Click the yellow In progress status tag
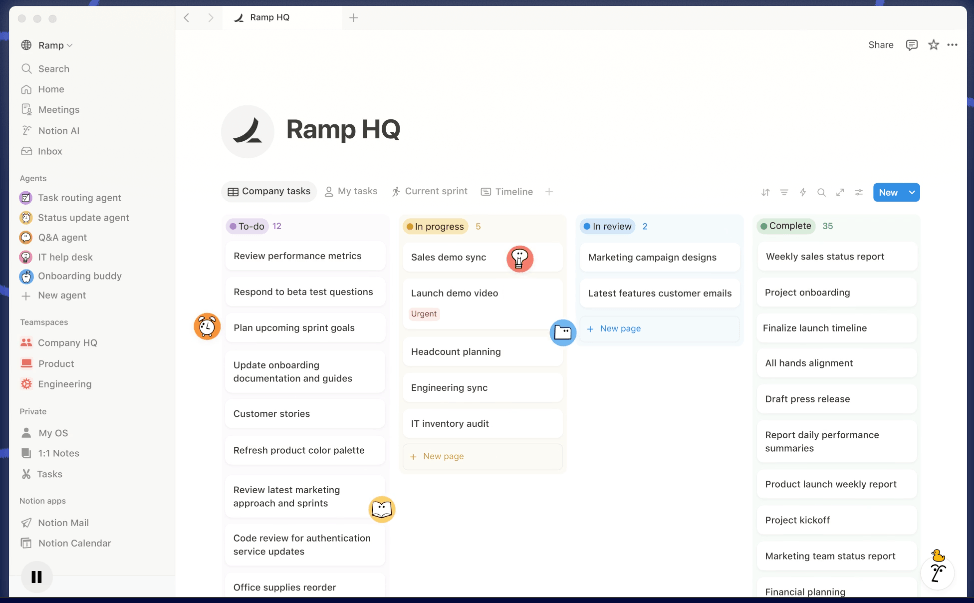 pos(435,227)
